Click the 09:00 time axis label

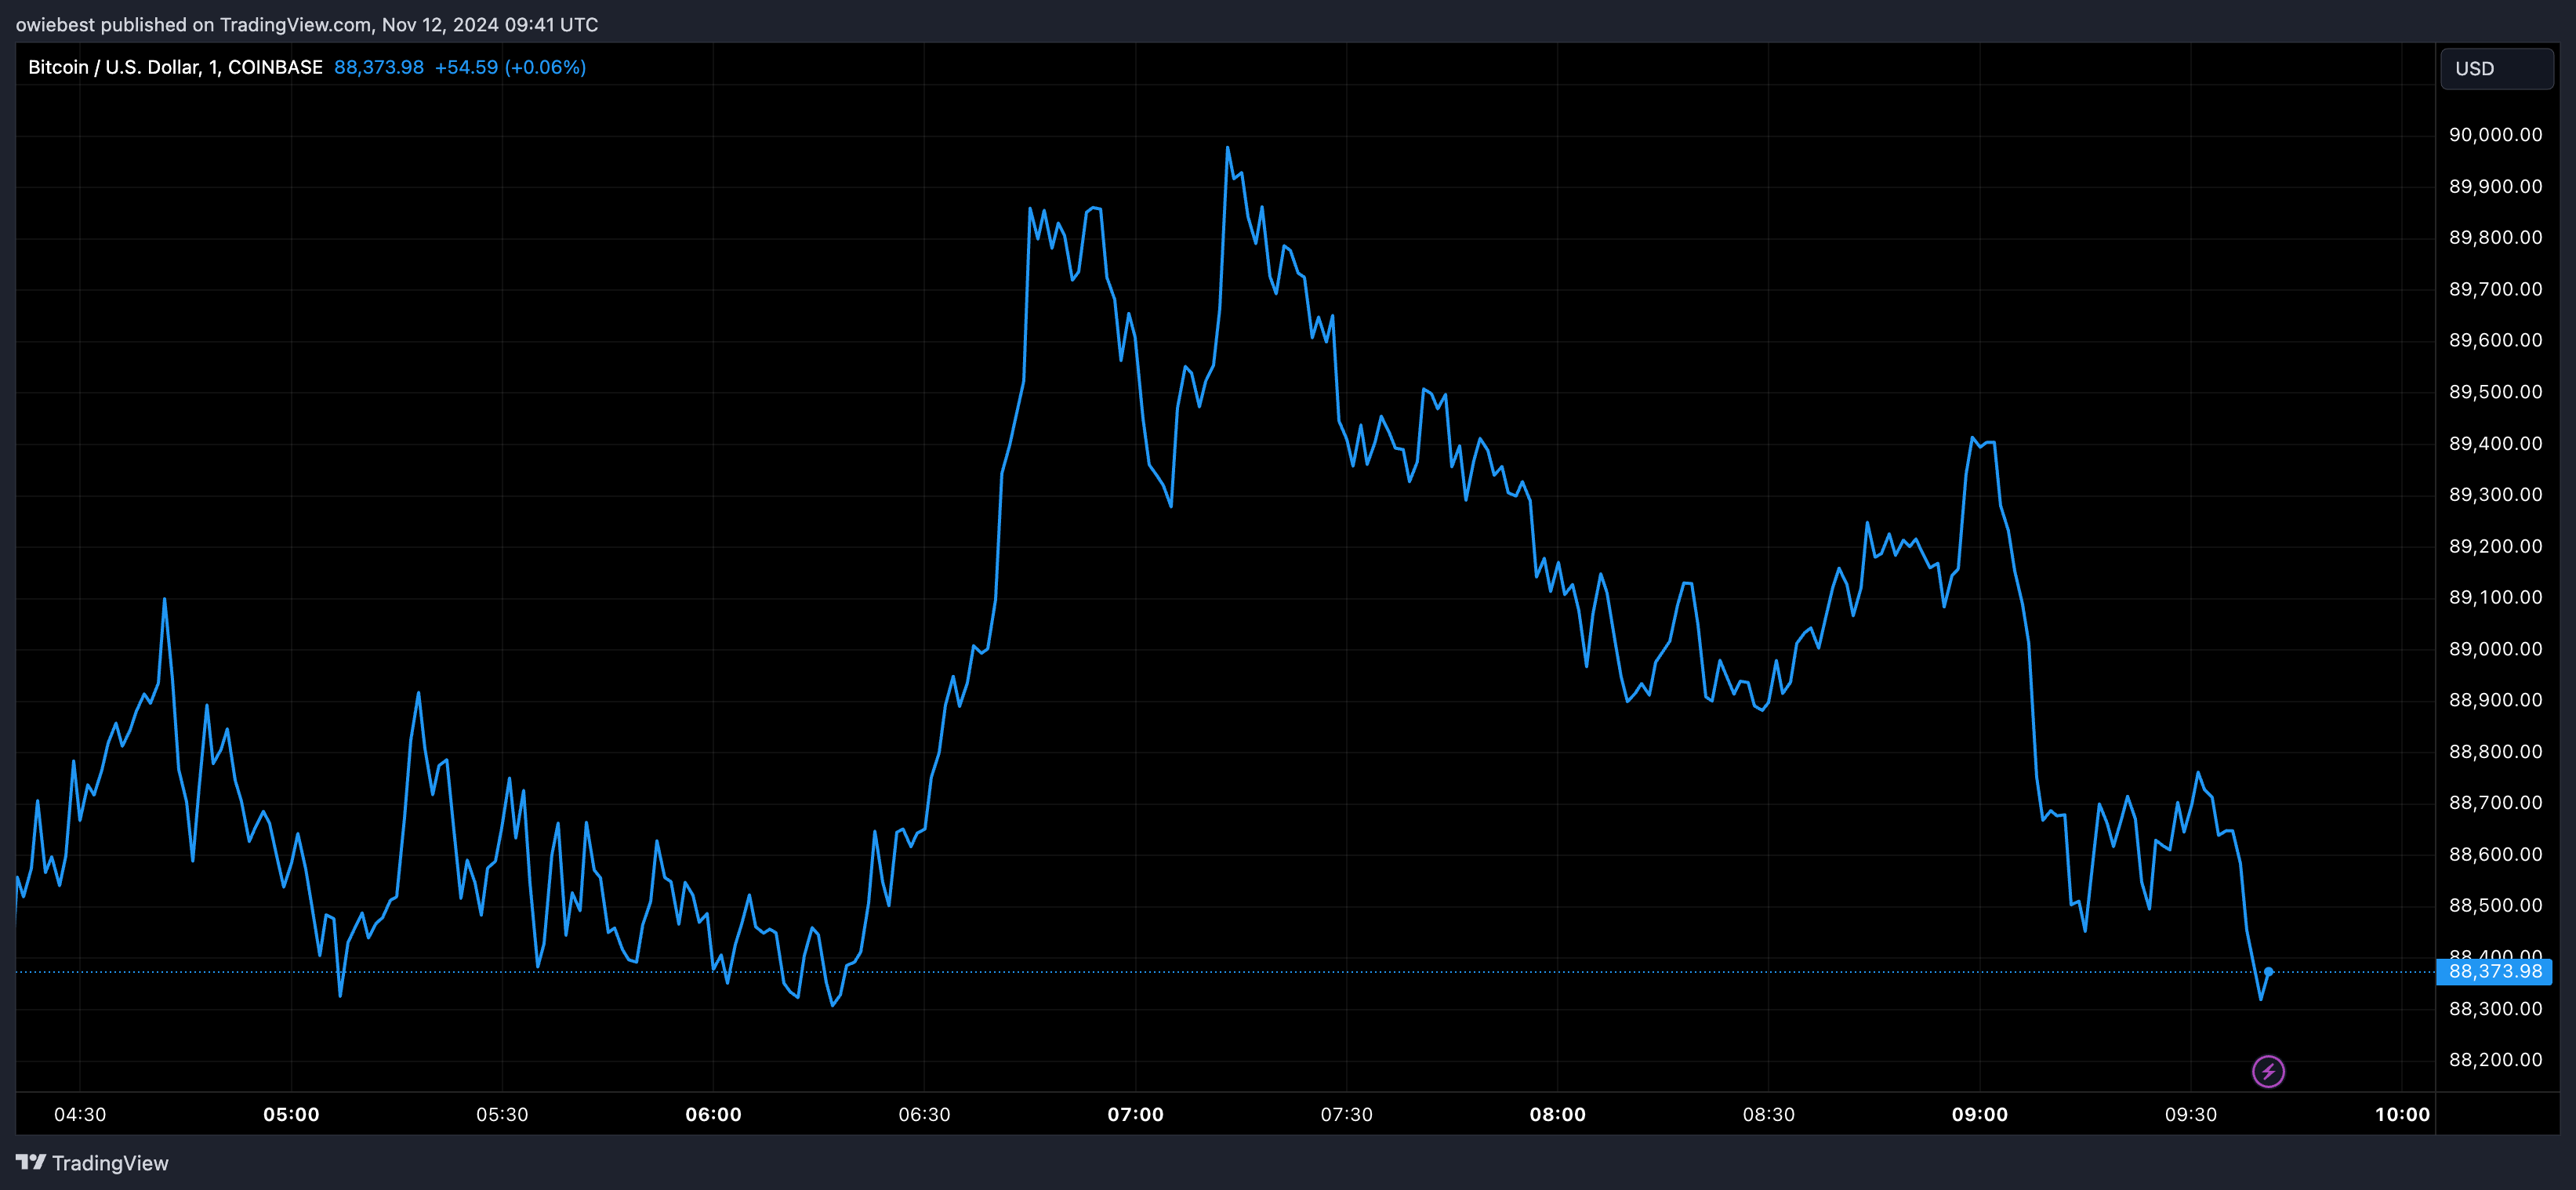tap(1979, 1114)
